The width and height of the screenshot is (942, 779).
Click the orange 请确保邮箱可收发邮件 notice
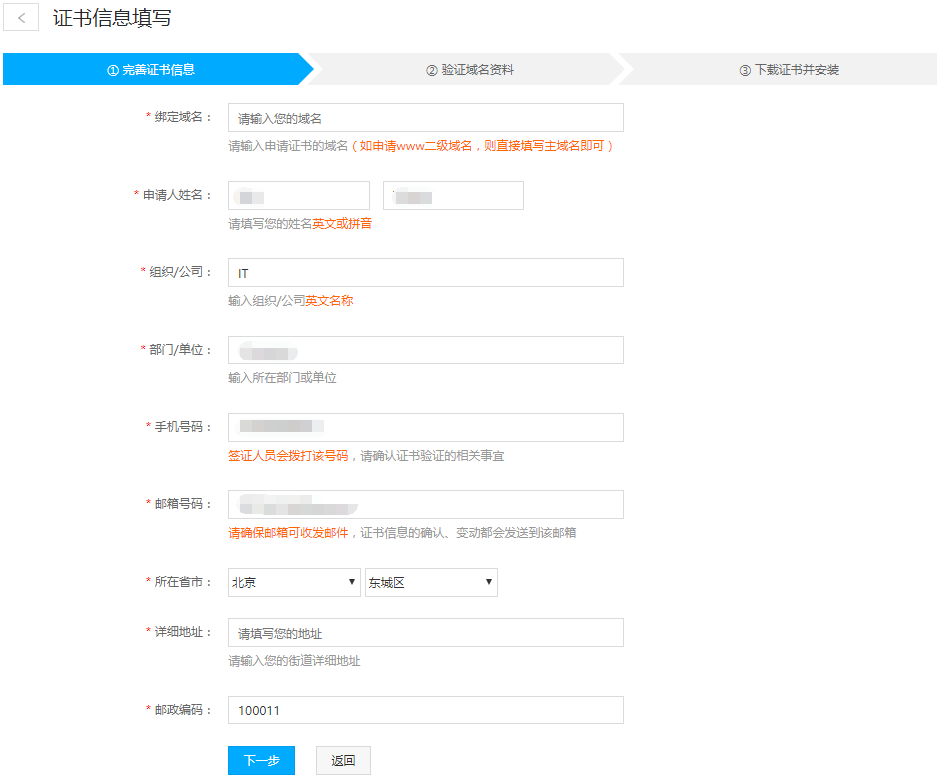coord(288,533)
